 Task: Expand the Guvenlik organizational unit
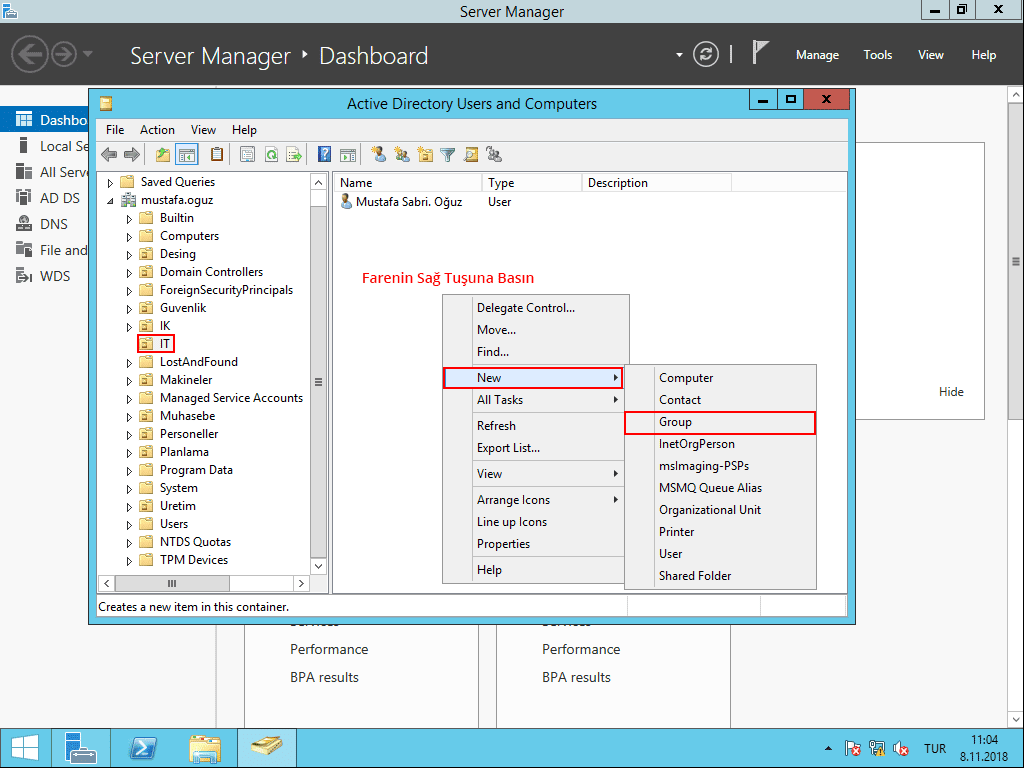pyautogui.click(x=129, y=309)
